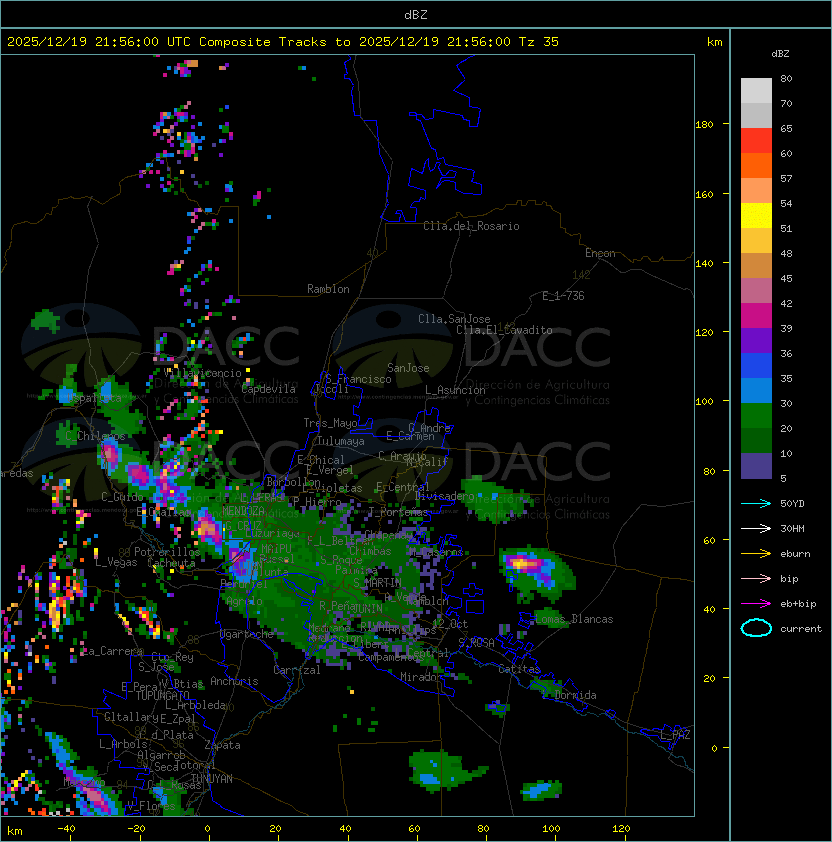Click the 'dBZ' title at the top
832x842 pixels.
[x=416, y=14]
